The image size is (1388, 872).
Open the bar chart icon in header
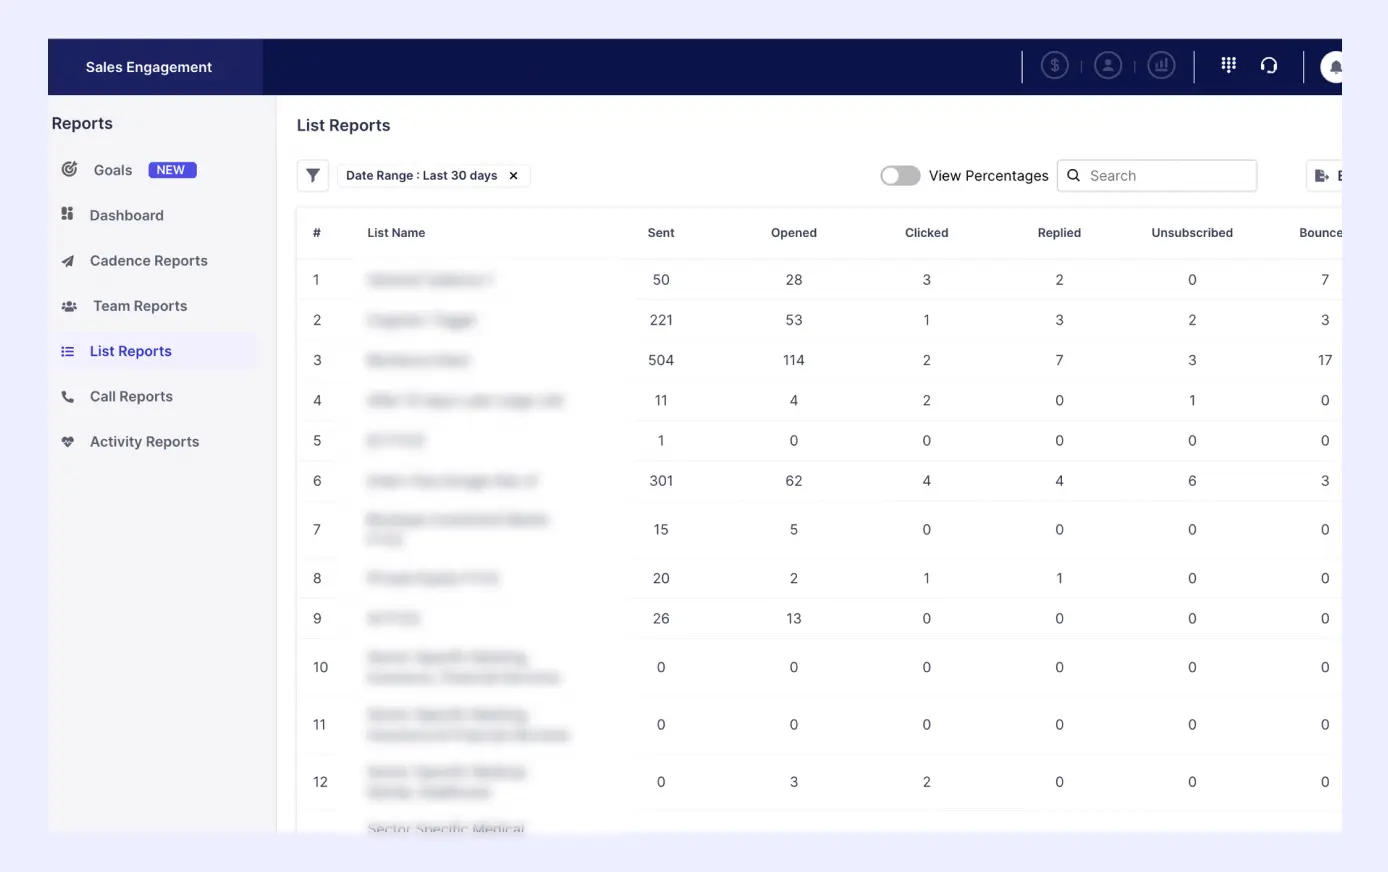(1161, 66)
